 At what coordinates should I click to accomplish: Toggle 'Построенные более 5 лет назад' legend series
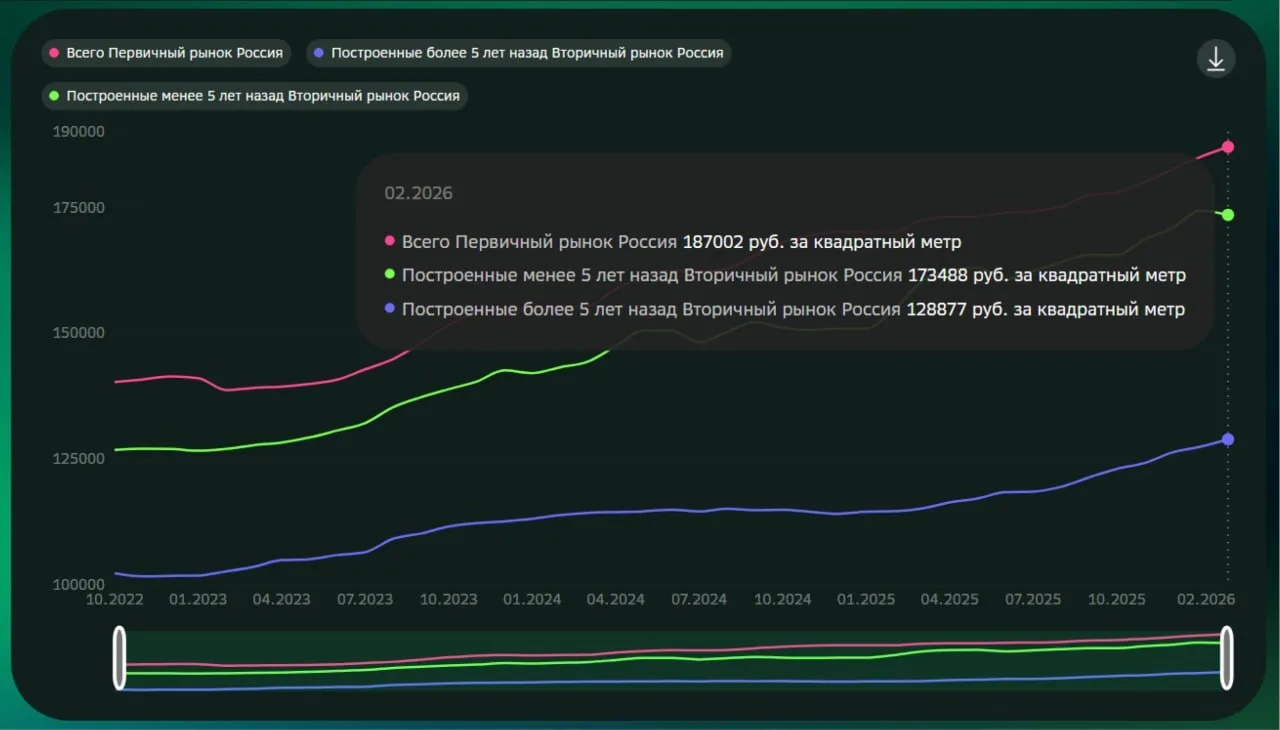click(x=518, y=53)
